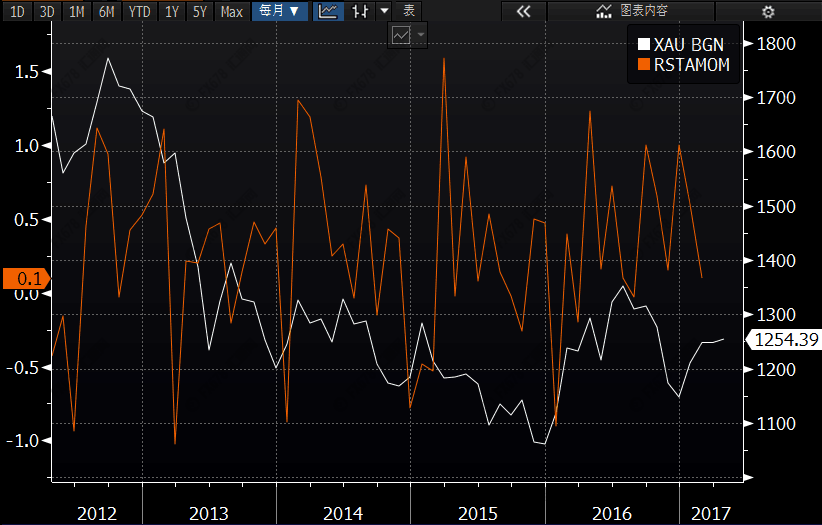The width and height of the screenshot is (822, 525).
Task: Click the 1500 right axis label
Action: pyautogui.click(x=776, y=207)
